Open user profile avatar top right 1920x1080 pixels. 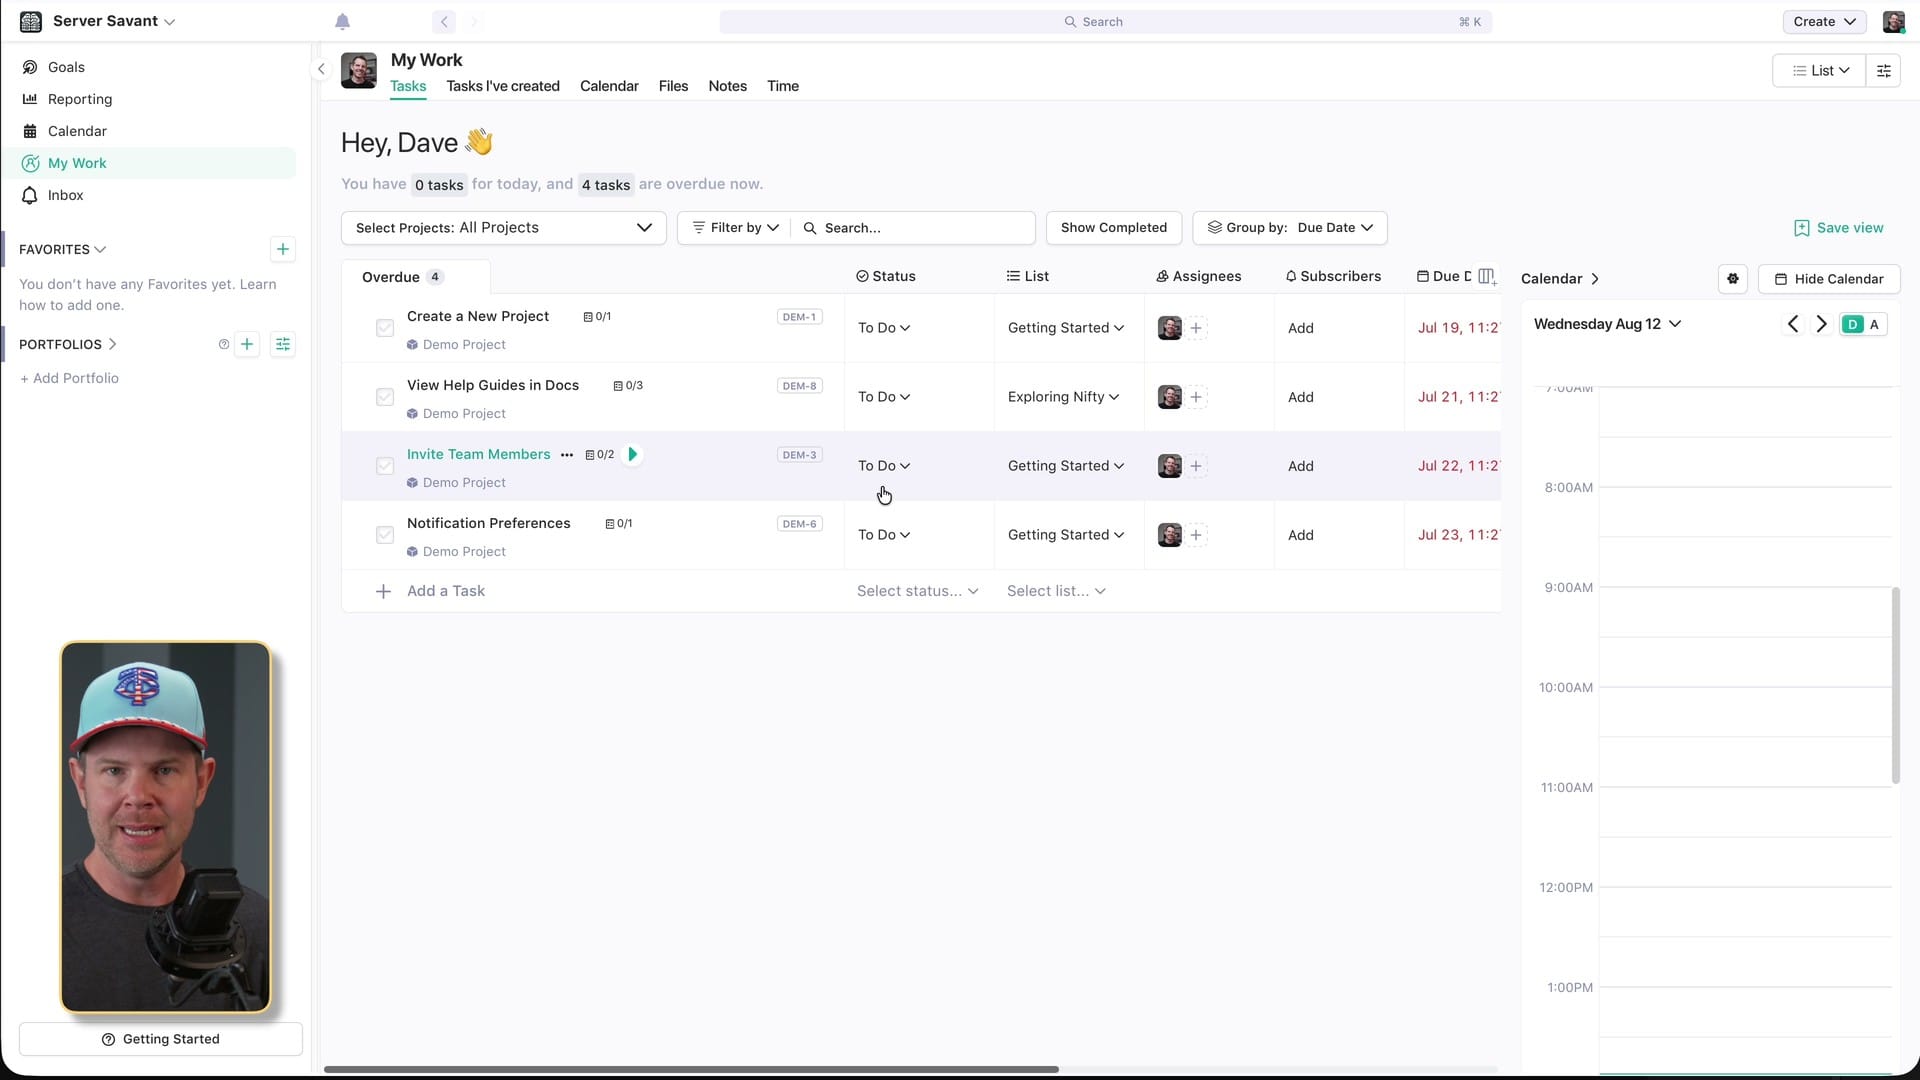1893,21
